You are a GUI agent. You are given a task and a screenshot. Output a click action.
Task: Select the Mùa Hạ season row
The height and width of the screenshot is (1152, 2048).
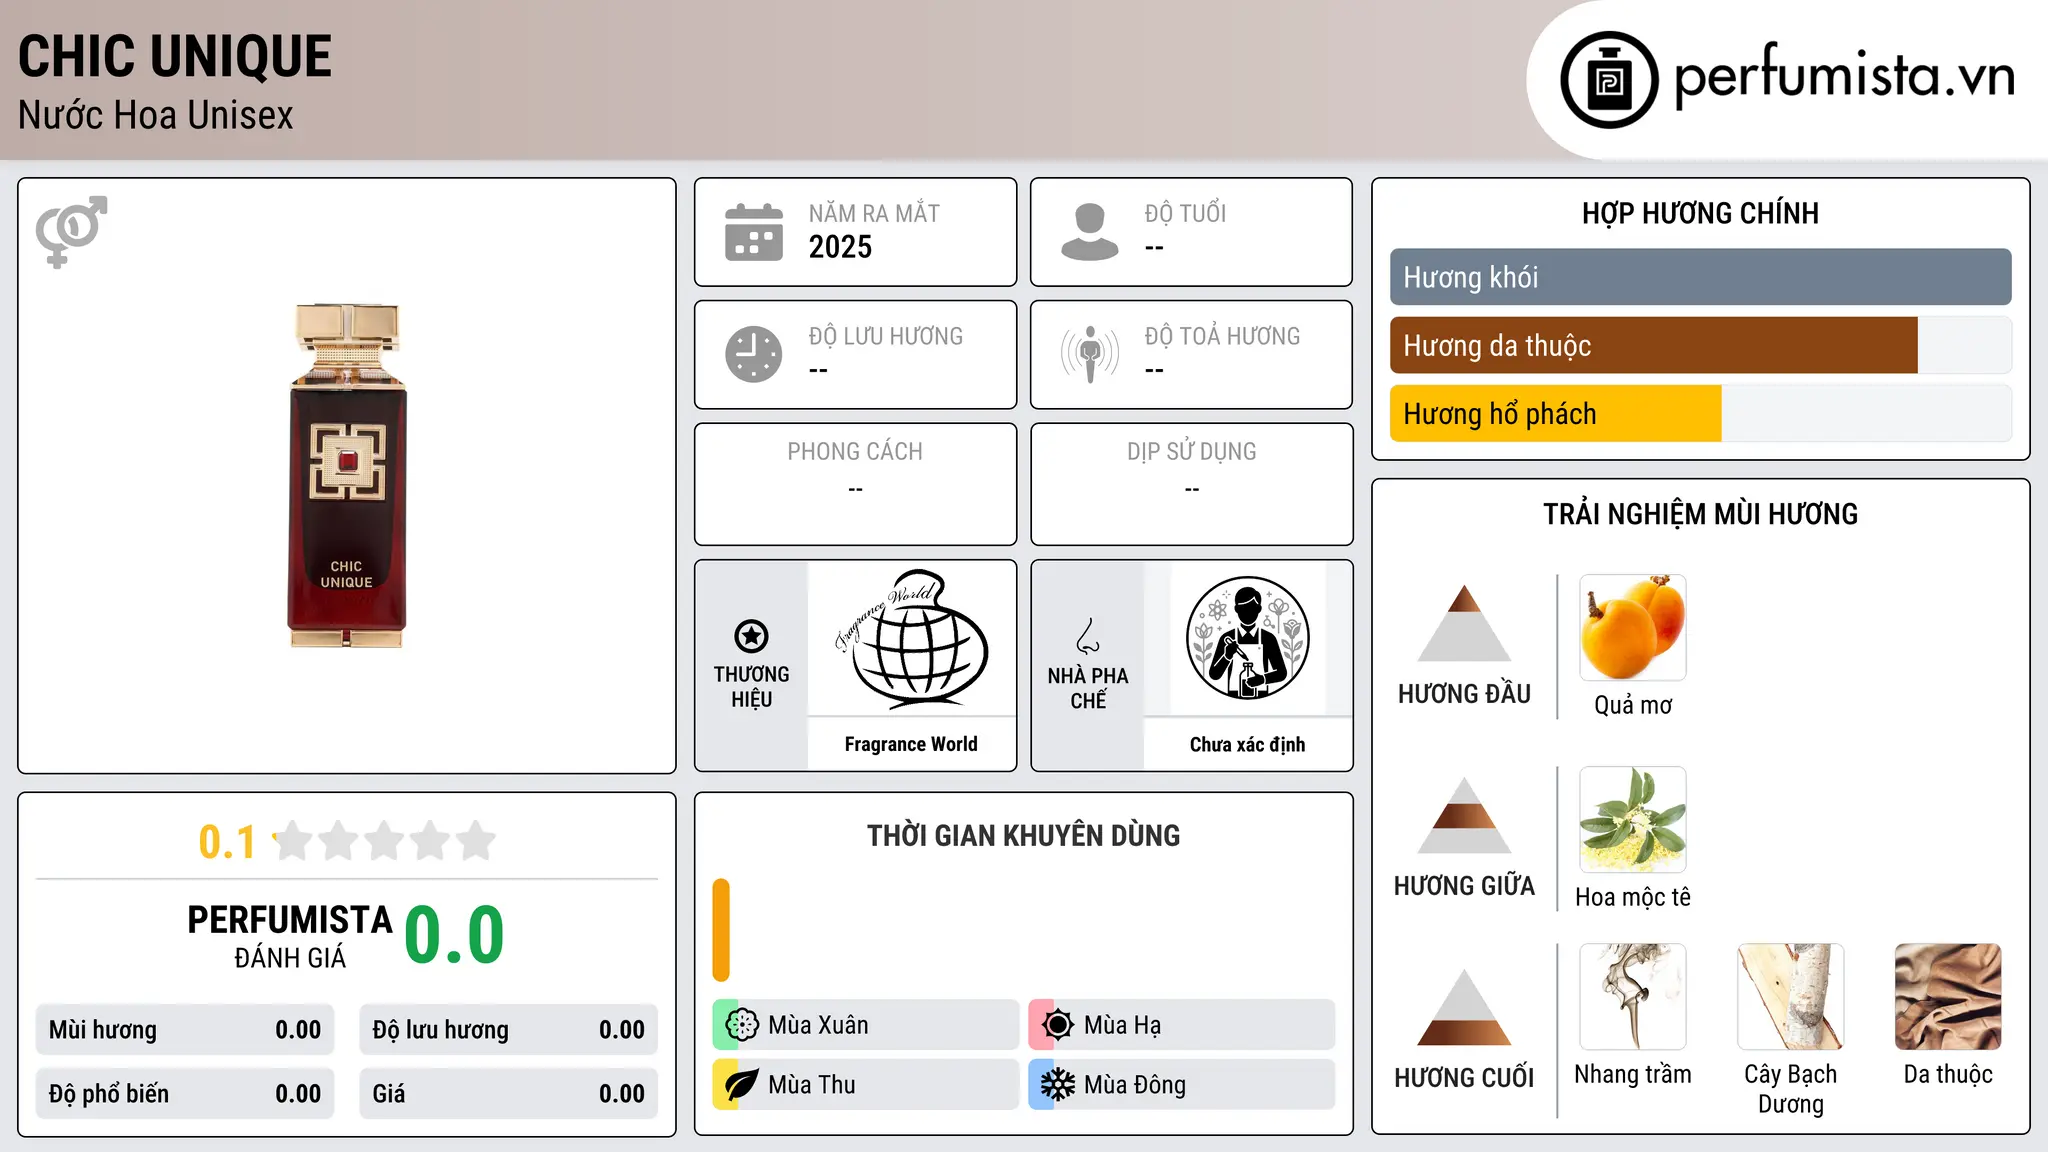(x=1182, y=1025)
